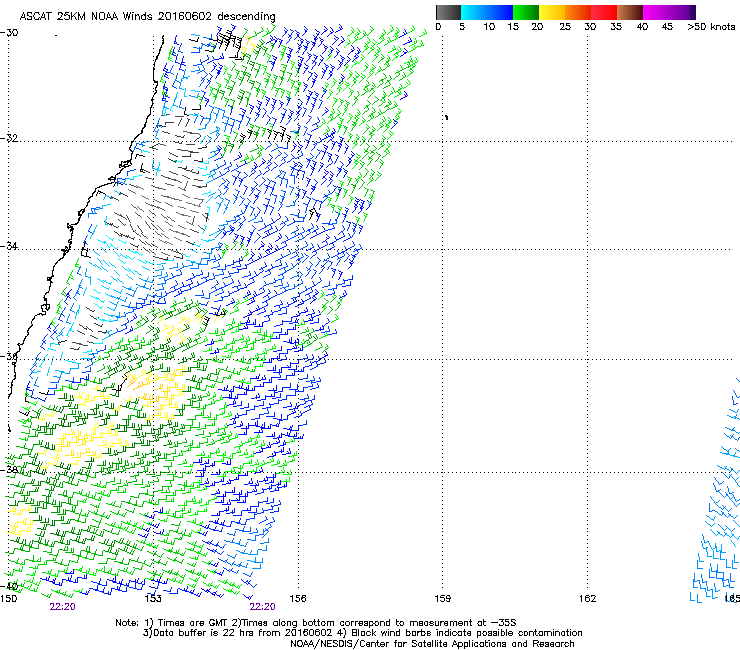Click the '45' label under the color bar
740x650 pixels.
[667, 27]
